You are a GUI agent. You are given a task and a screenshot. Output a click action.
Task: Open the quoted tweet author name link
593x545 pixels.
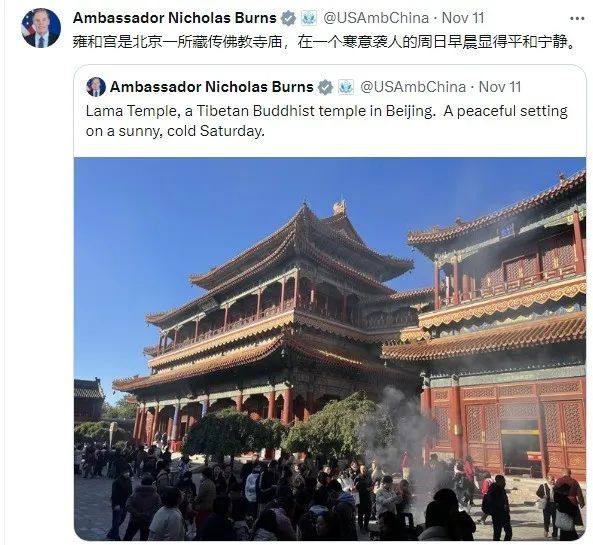(211, 87)
